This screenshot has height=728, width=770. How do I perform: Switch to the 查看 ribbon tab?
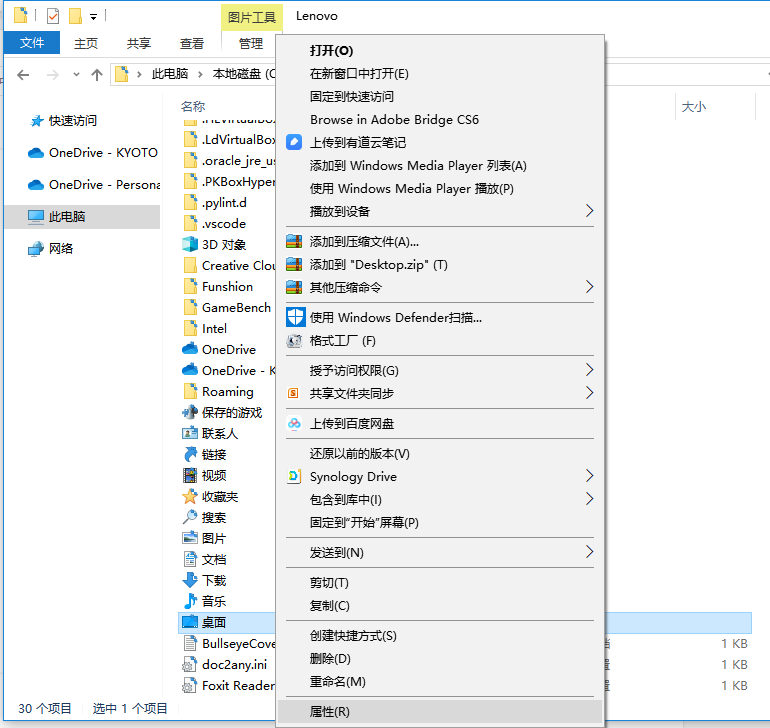(192, 43)
